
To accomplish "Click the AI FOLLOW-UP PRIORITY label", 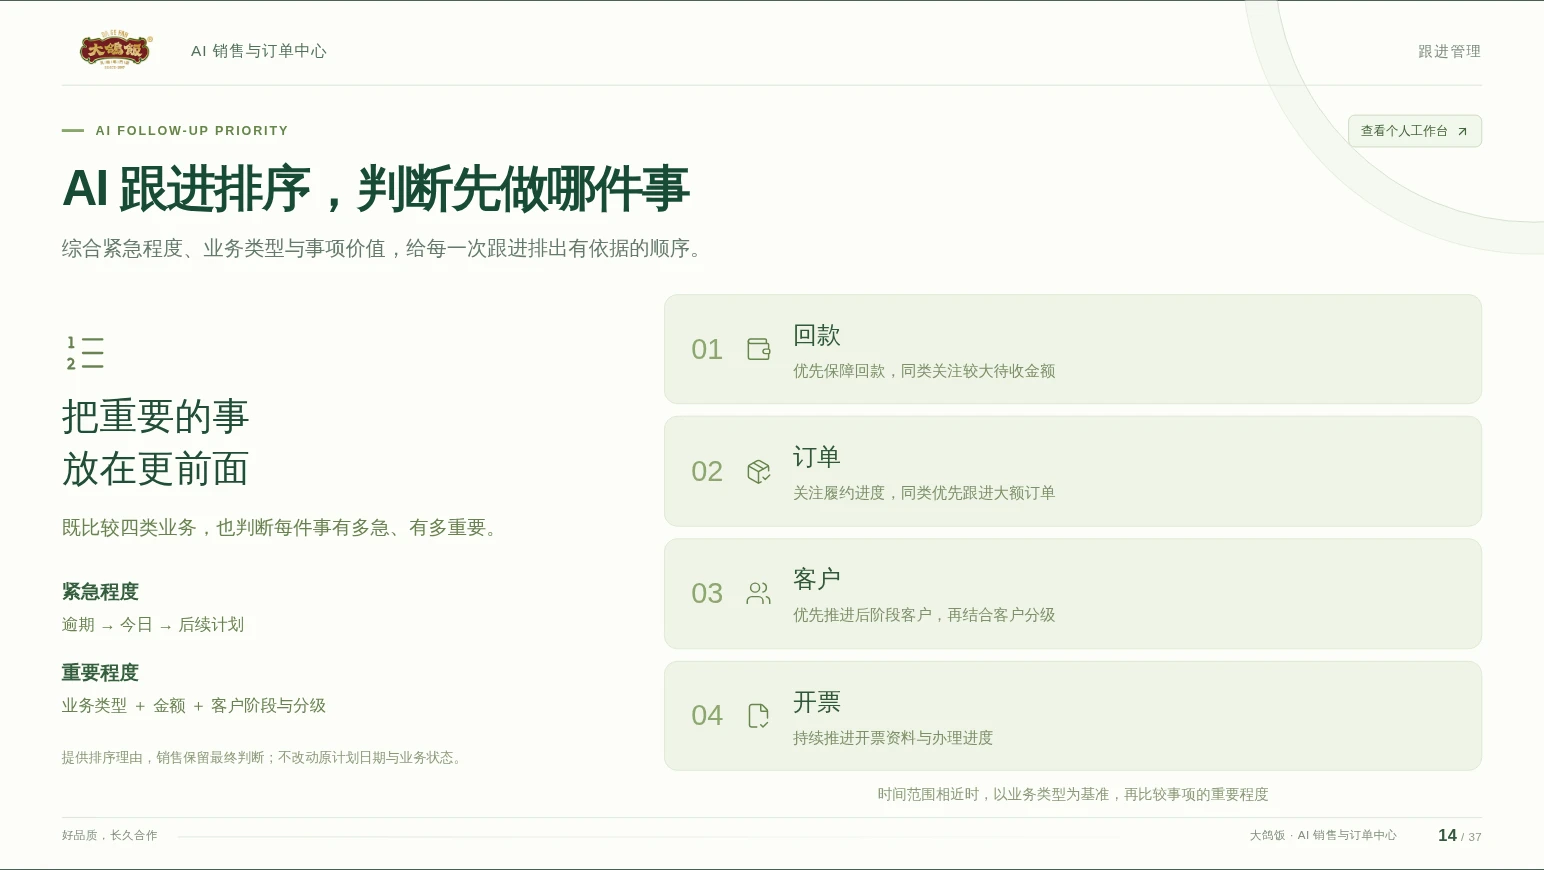I will [192, 131].
